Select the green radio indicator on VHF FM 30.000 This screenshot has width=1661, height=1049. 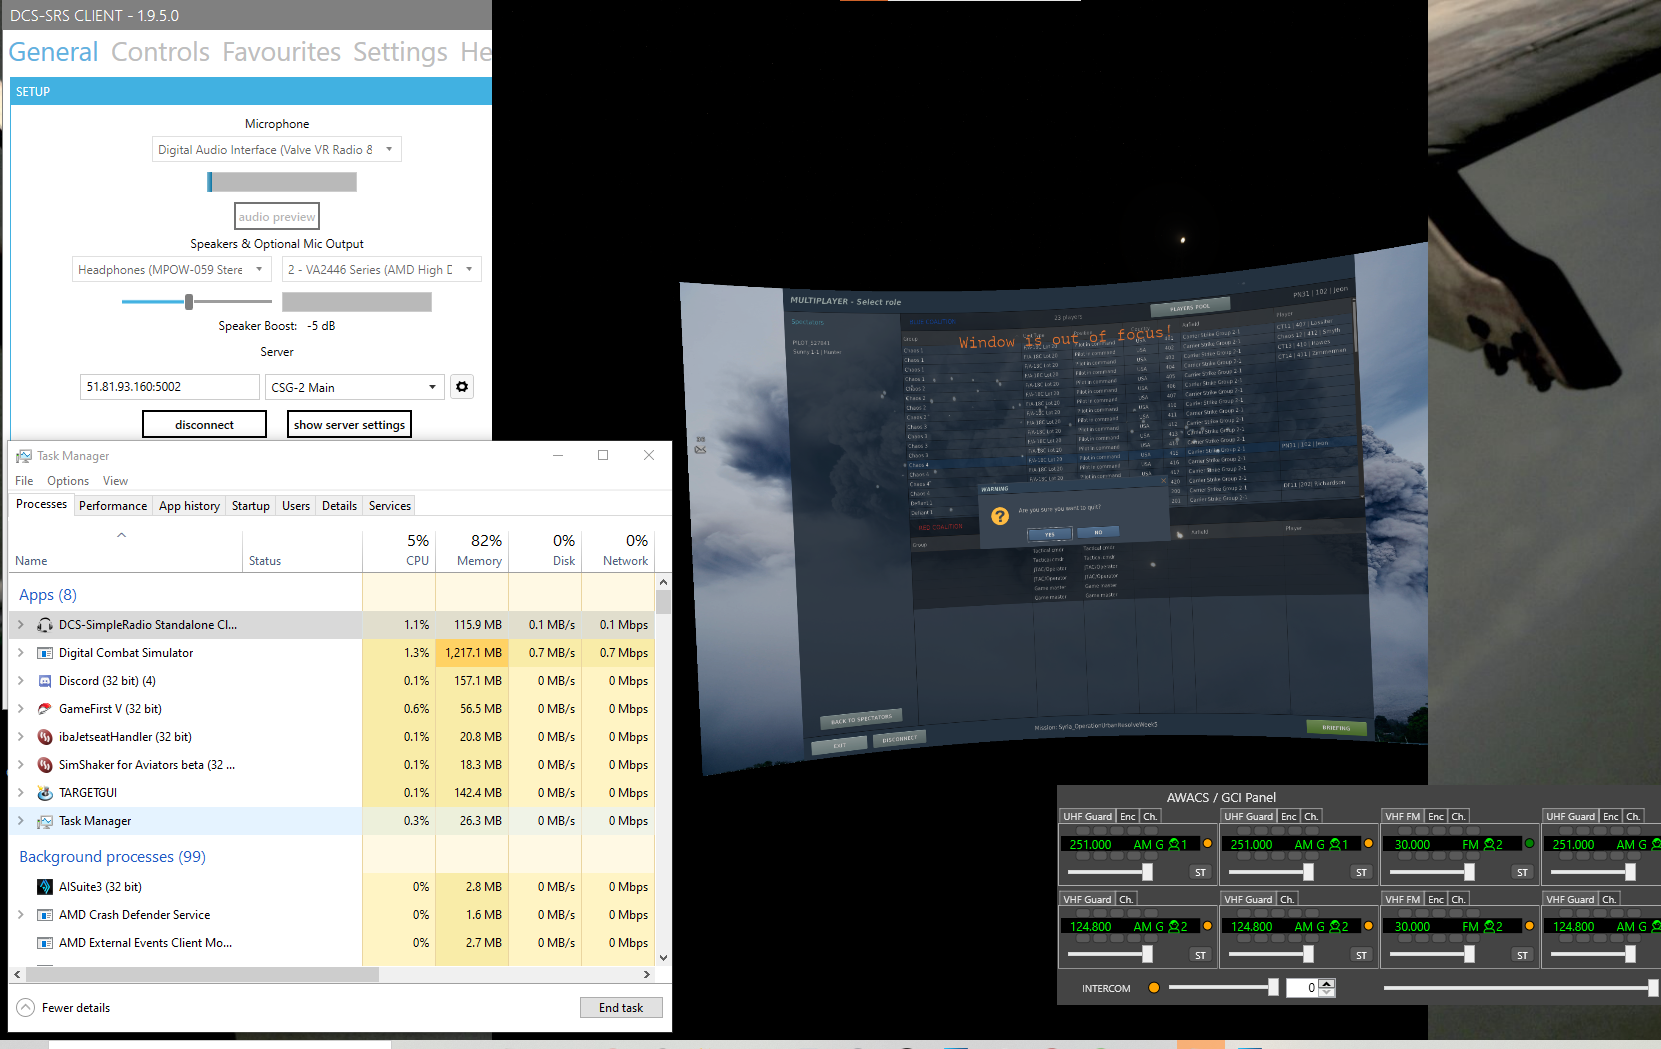coord(1529,844)
